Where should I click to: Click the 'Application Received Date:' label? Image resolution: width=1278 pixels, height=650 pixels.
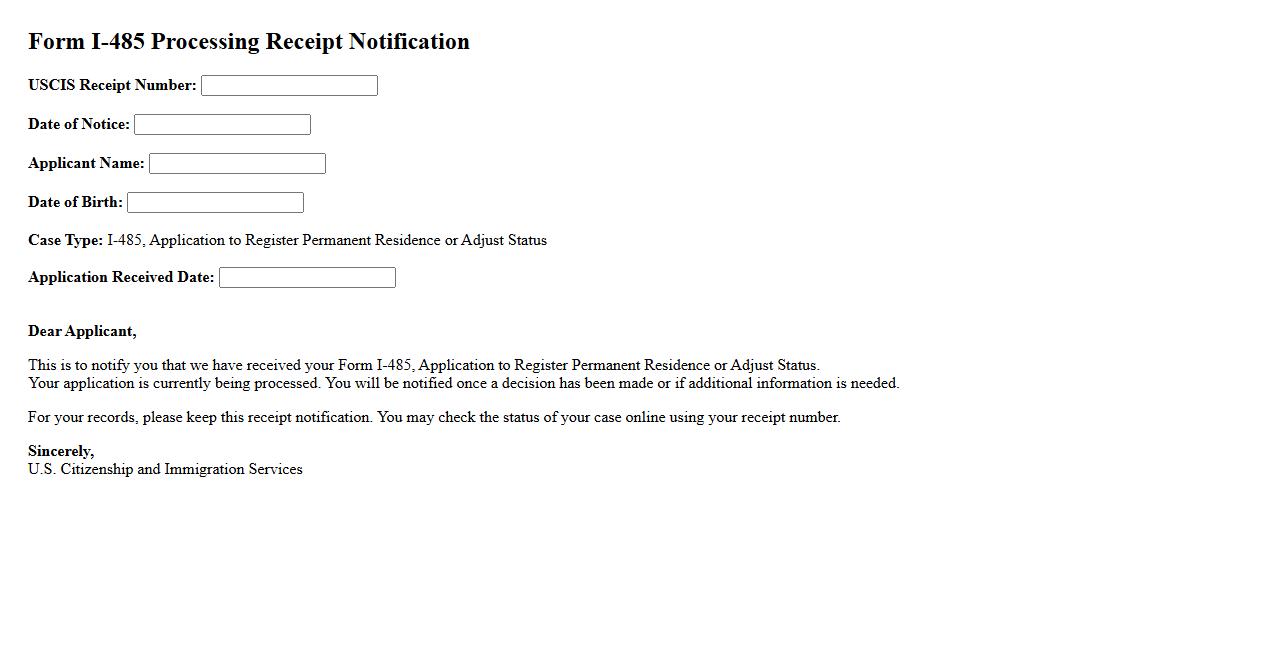[x=121, y=278]
